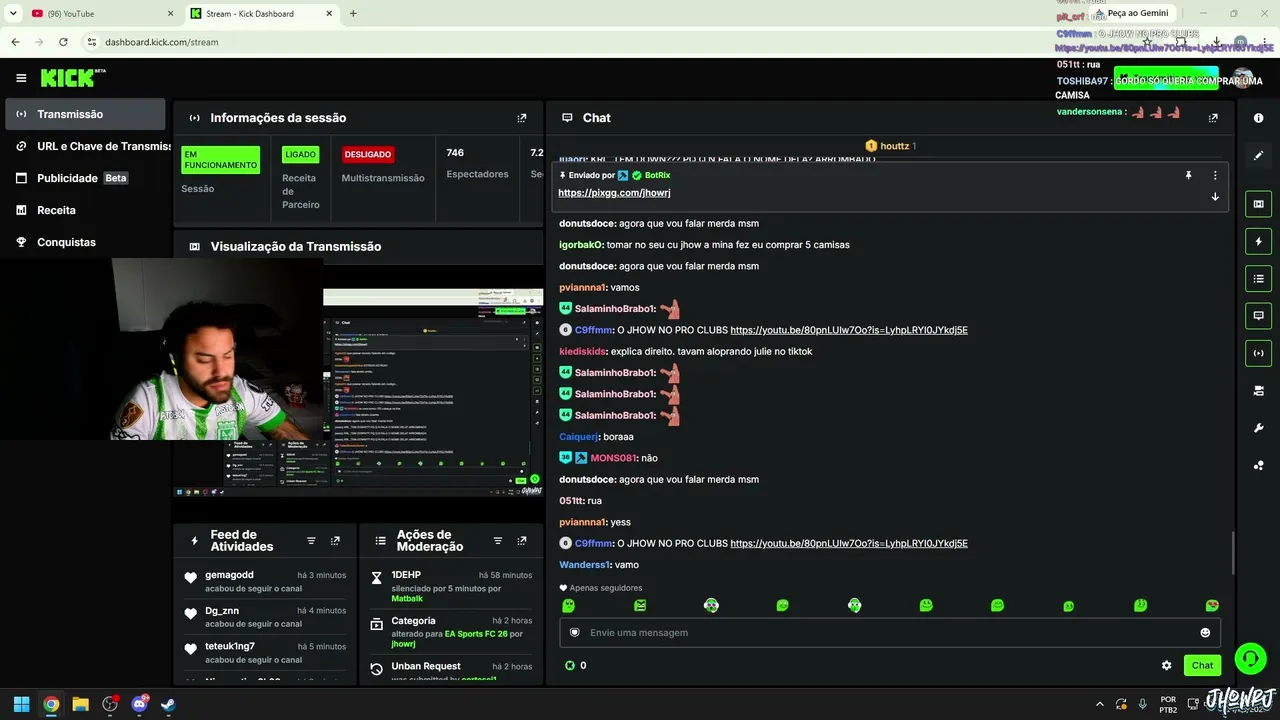Click the three-dots cluster icon in right sidebar
Viewport: 1280px width, 720px height.
click(1258, 465)
